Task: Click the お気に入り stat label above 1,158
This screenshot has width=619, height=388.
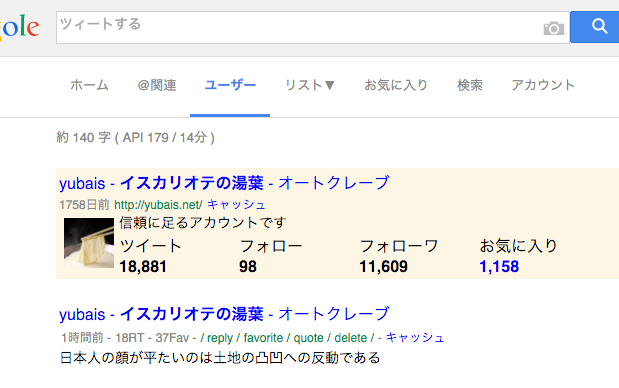Action: pos(518,246)
